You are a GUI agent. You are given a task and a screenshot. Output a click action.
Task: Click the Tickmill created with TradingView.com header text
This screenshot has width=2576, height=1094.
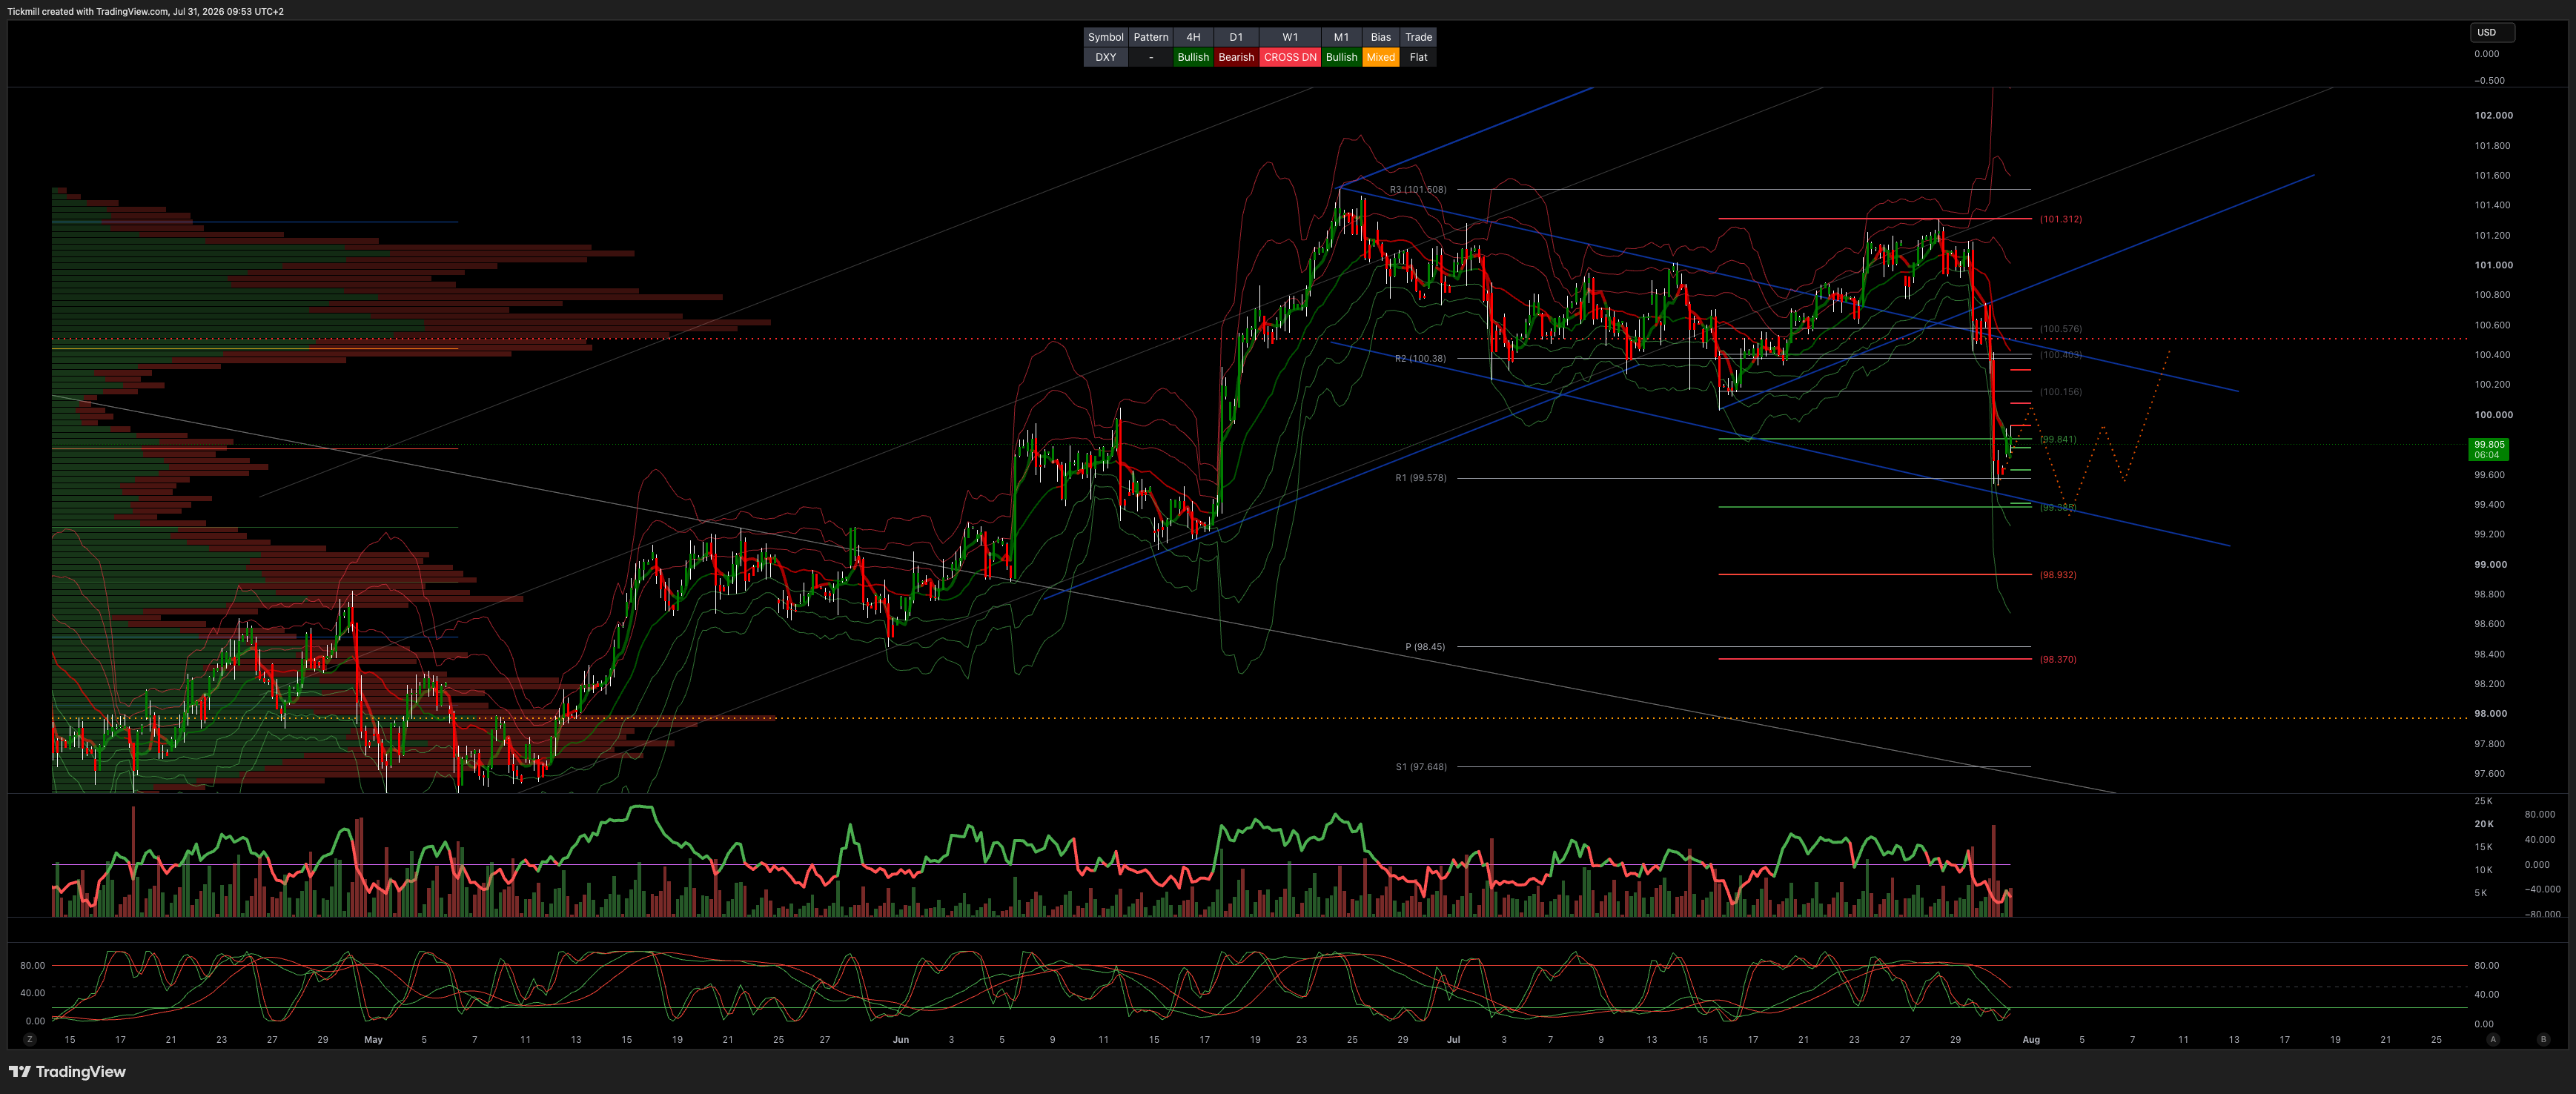click(x=146, y=12)
